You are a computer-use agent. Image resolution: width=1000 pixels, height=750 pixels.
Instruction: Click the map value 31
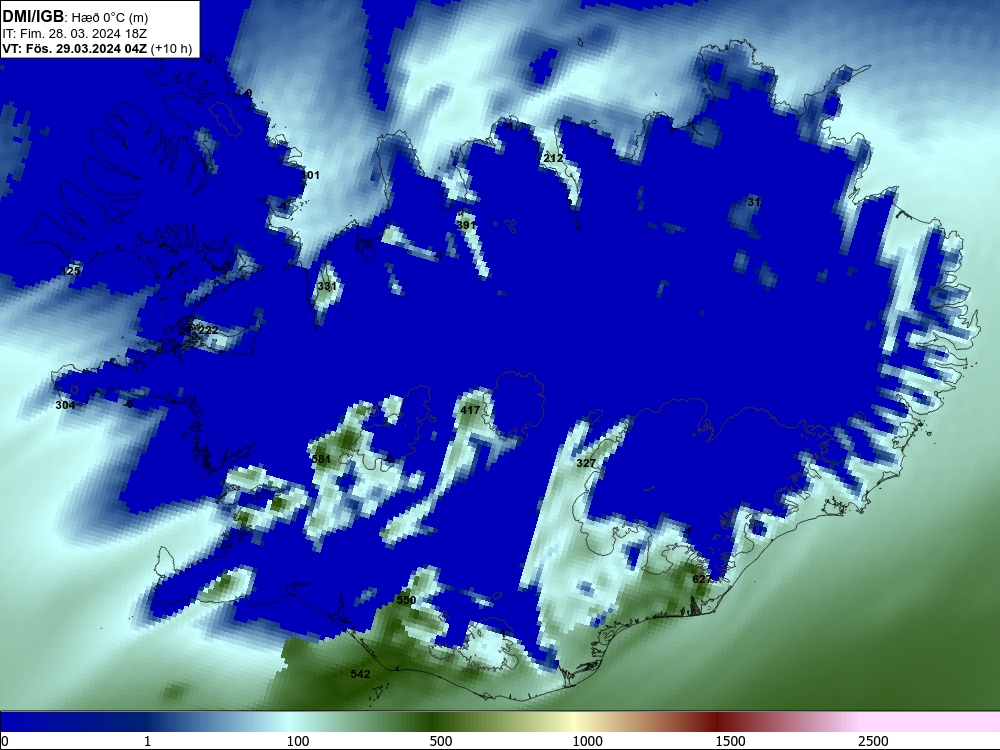tap(754, 202)
